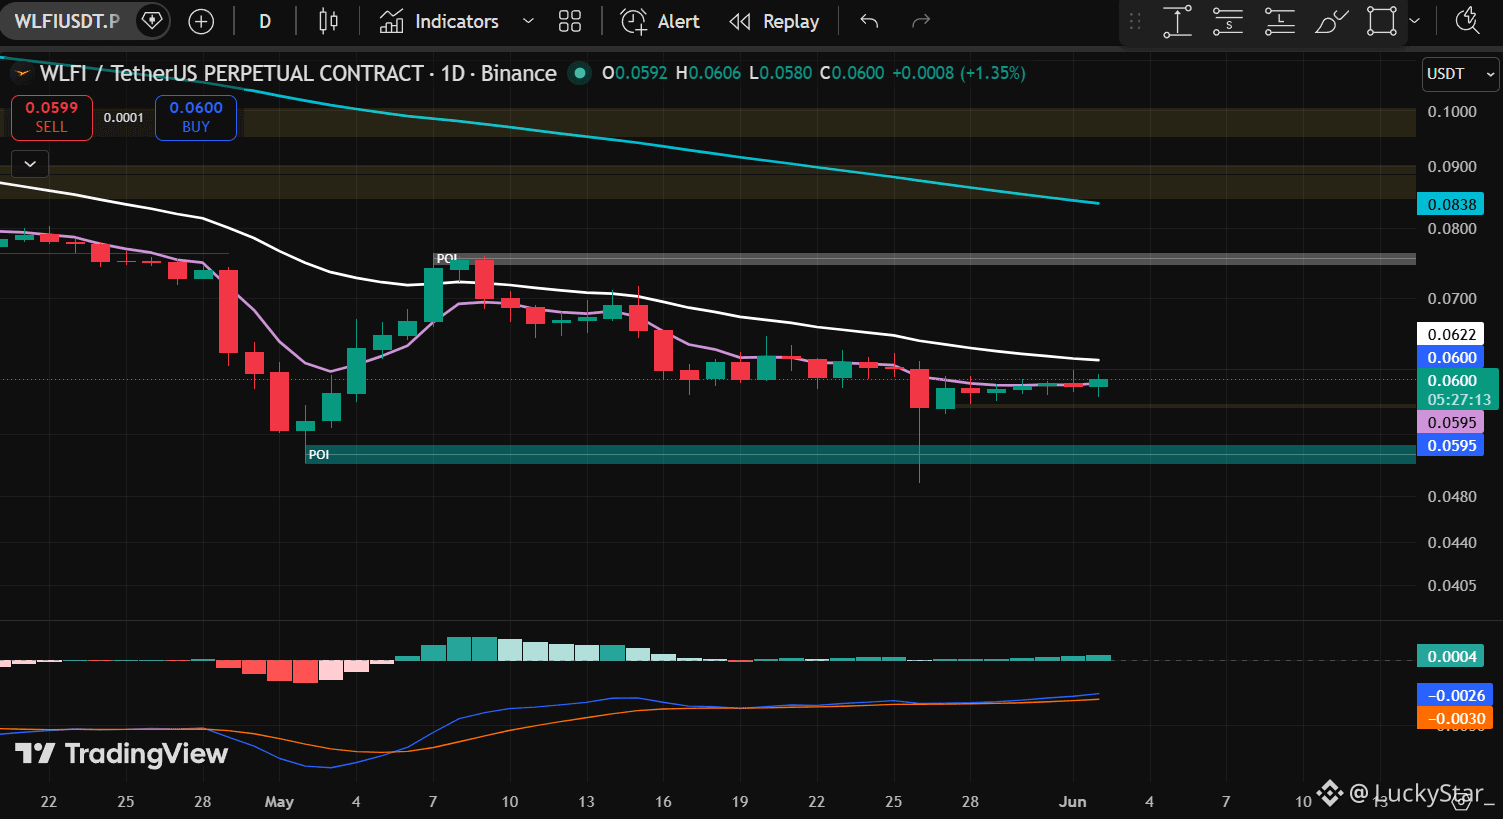Grab the favorites toolbar drag handle
Image resolution: width=1503 pixels, height=819 pixels.
[1135, 21]
